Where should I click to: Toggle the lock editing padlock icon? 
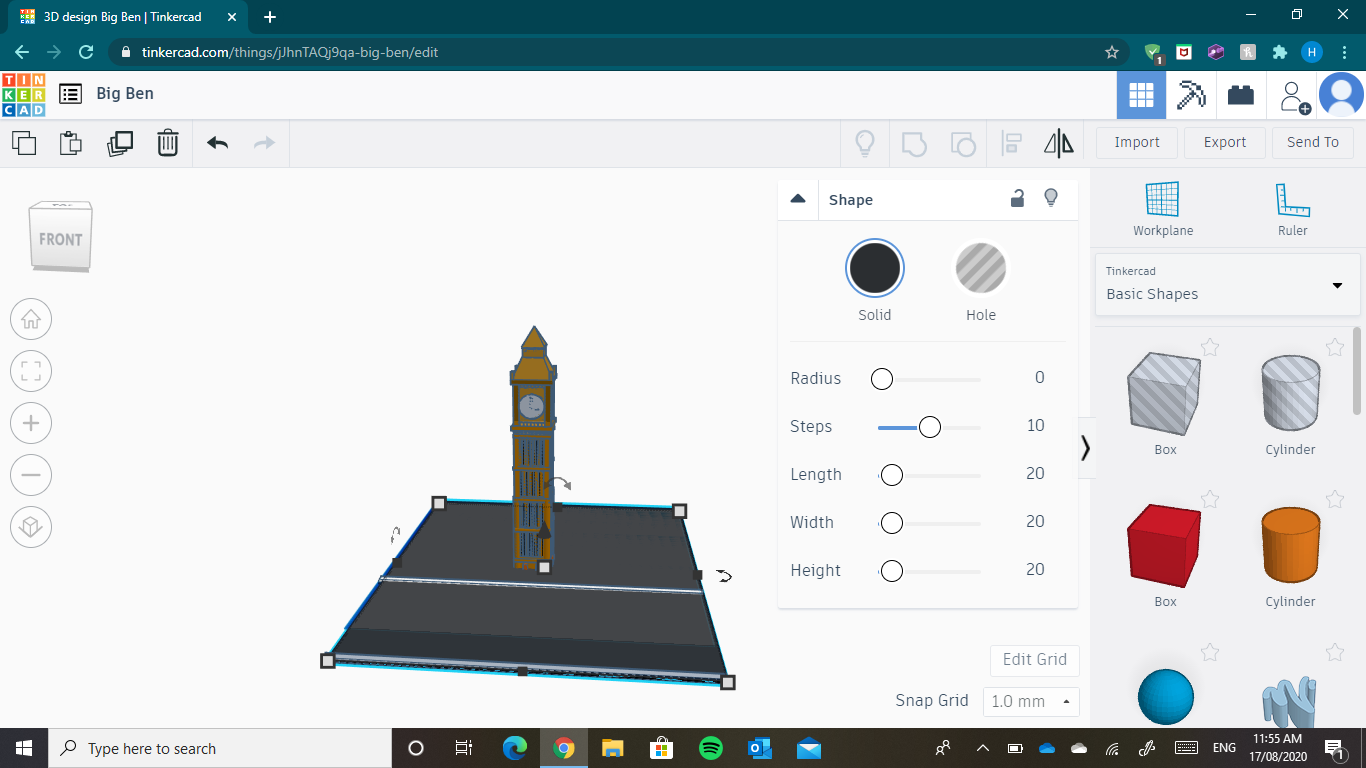click(1017, 198)
